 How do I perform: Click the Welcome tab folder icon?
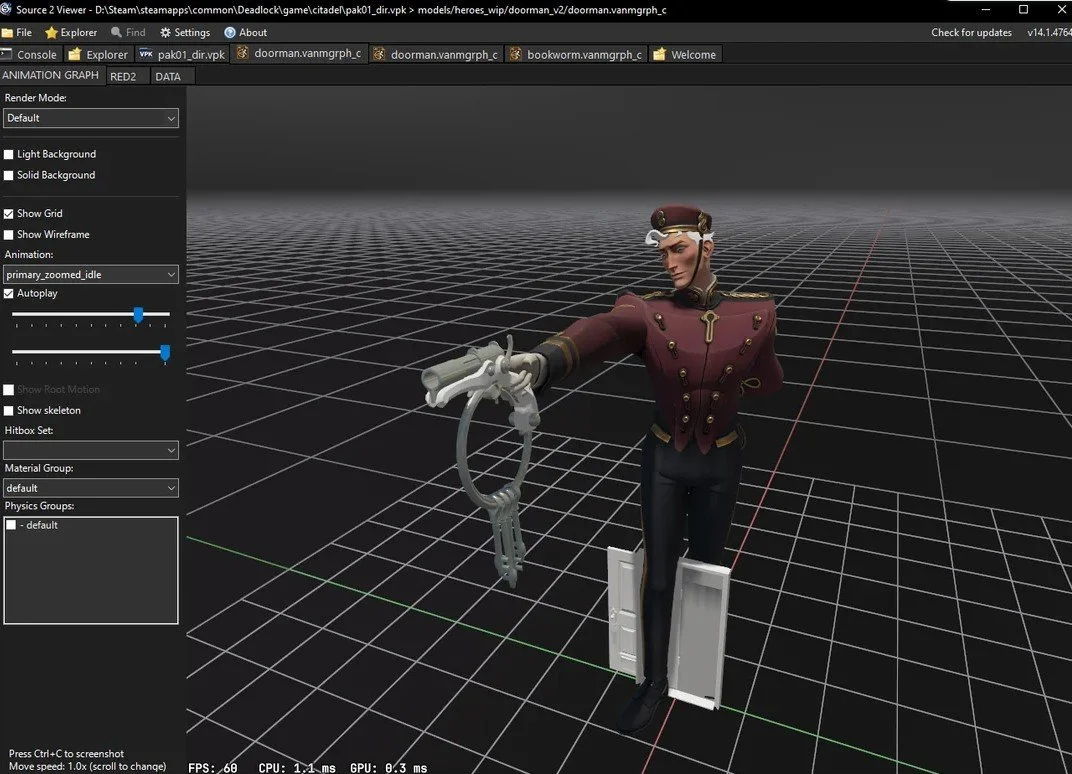(x=659, y=54)
